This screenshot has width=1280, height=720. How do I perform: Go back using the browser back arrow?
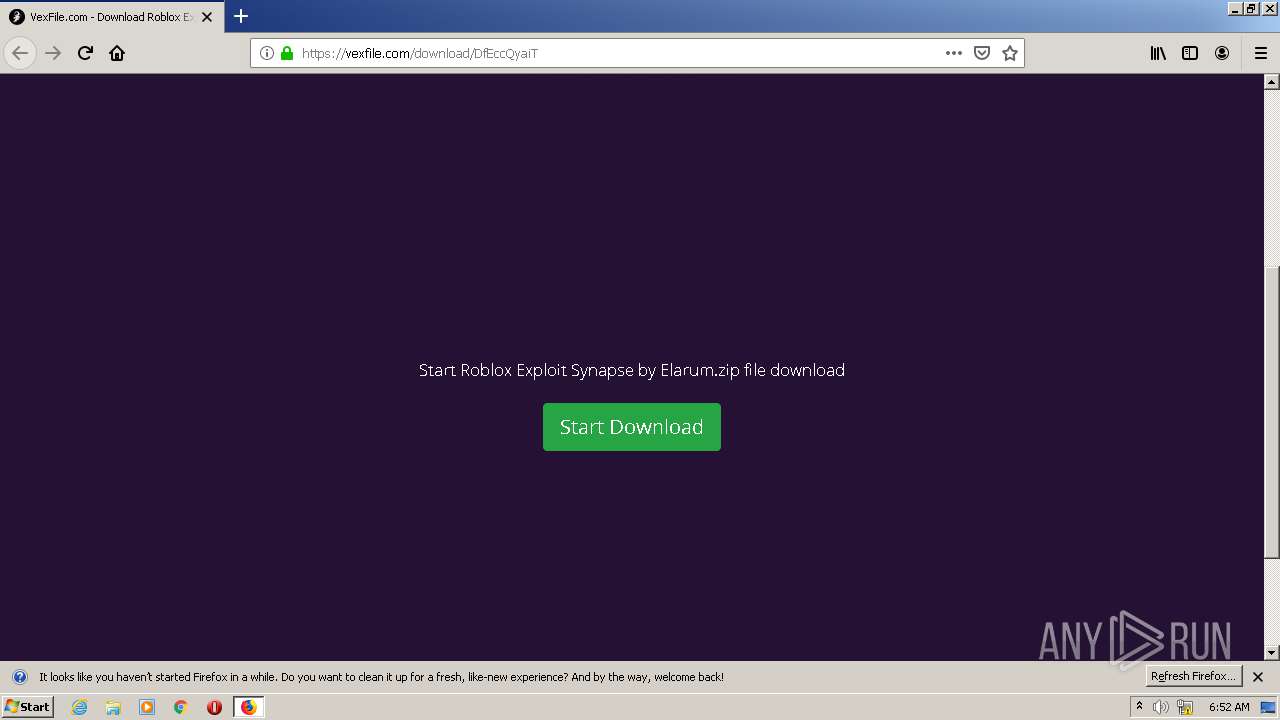[20, 53]
